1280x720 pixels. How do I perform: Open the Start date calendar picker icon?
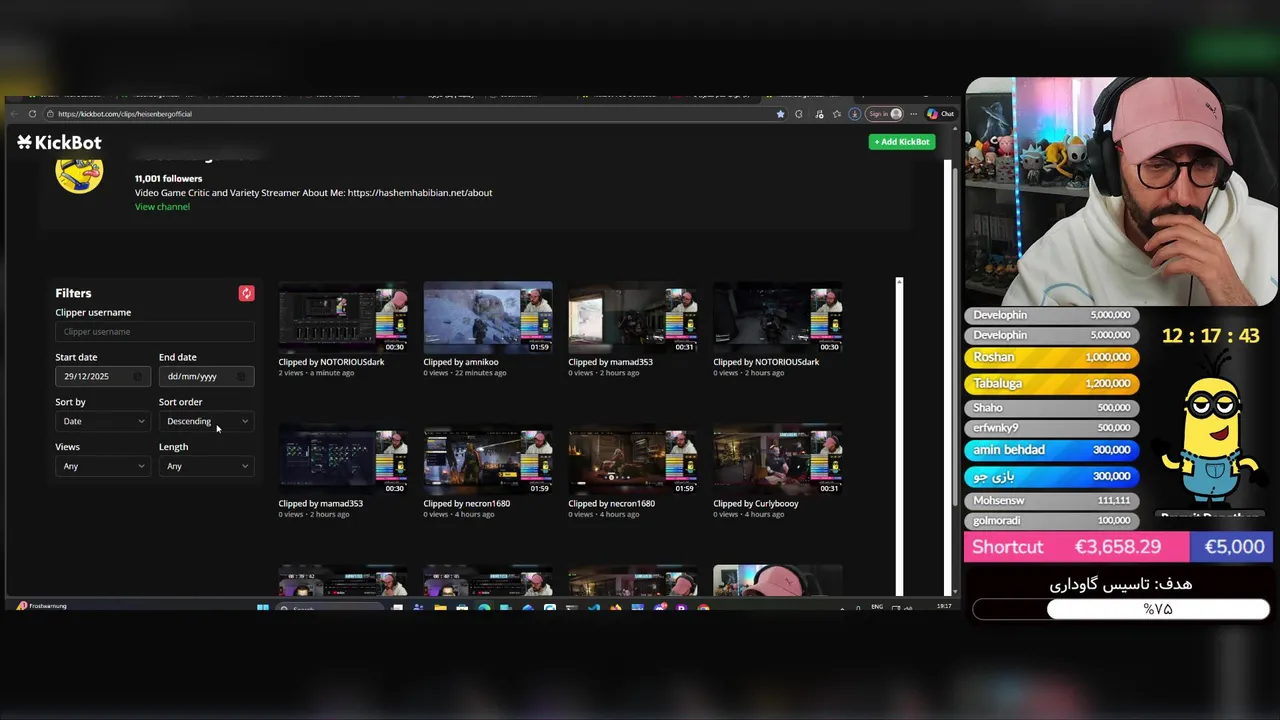[139, 376]
